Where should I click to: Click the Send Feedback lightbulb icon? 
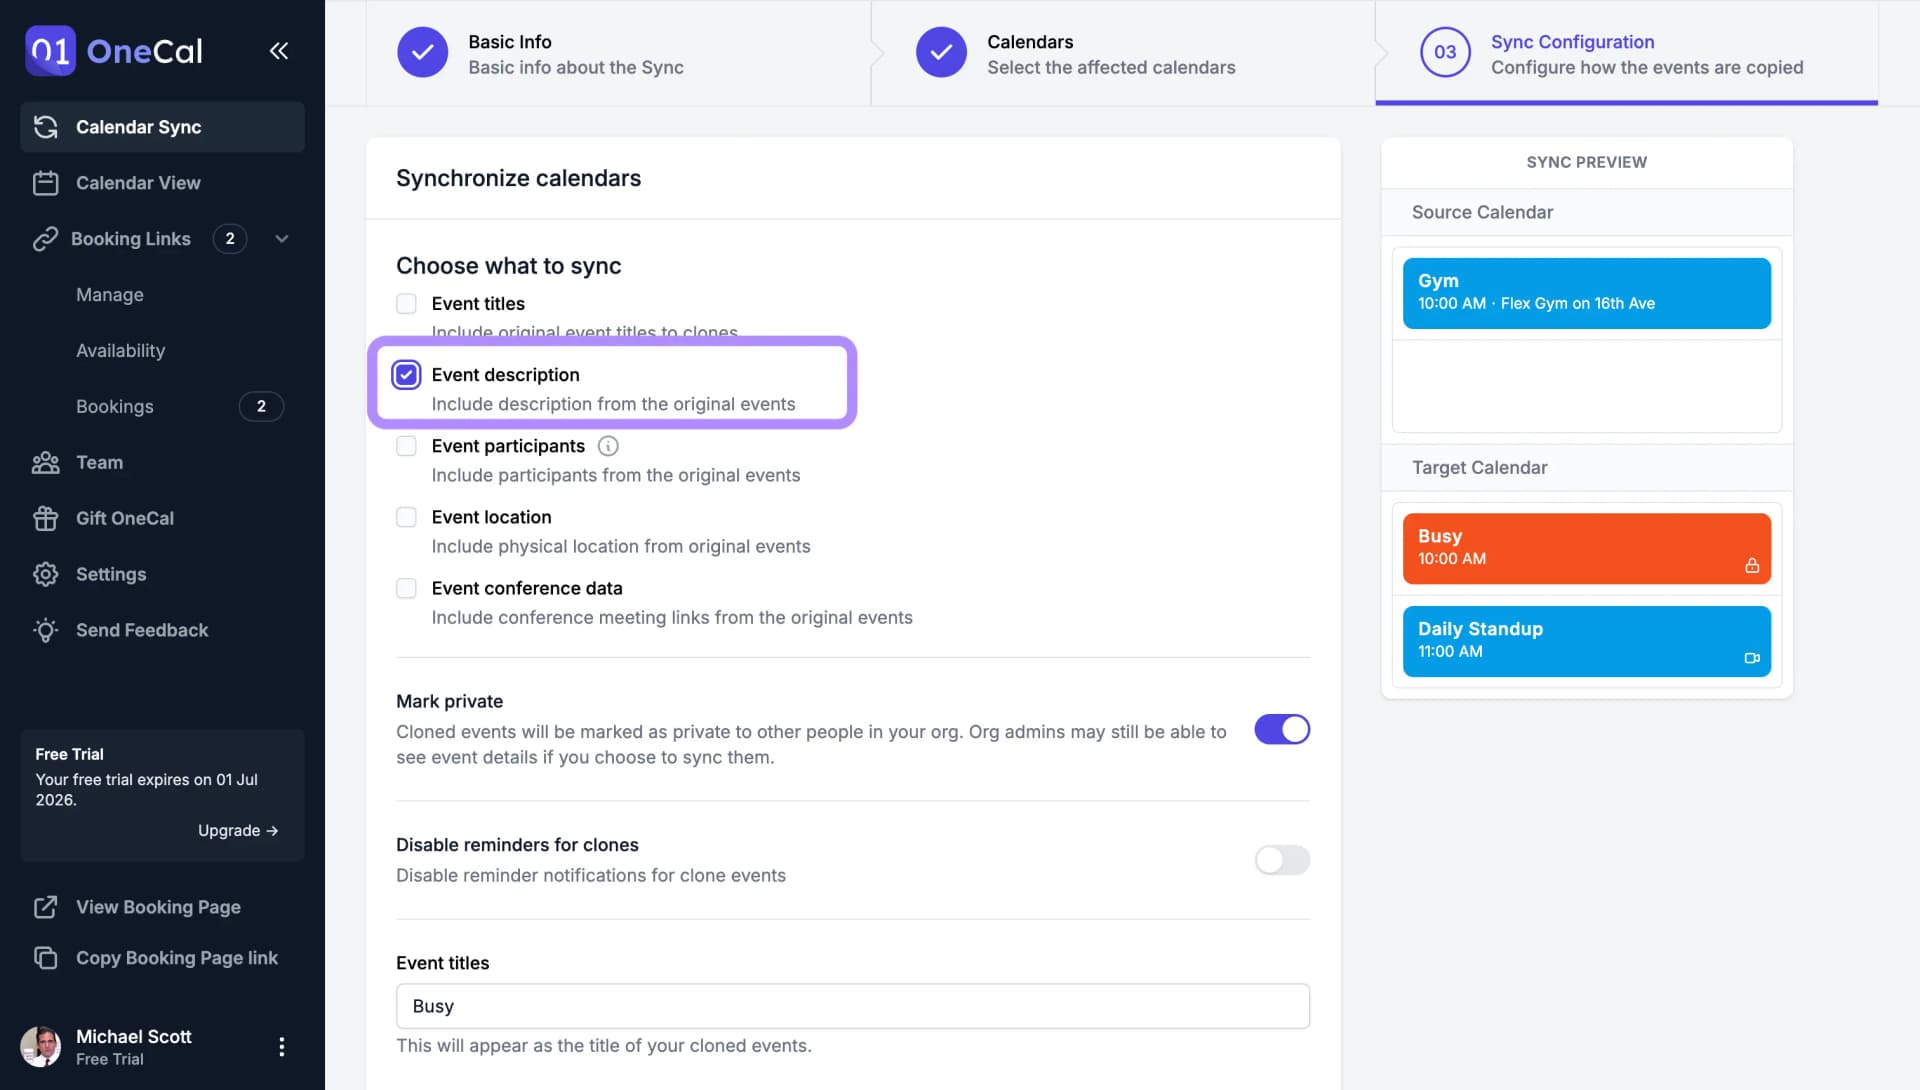45,630
